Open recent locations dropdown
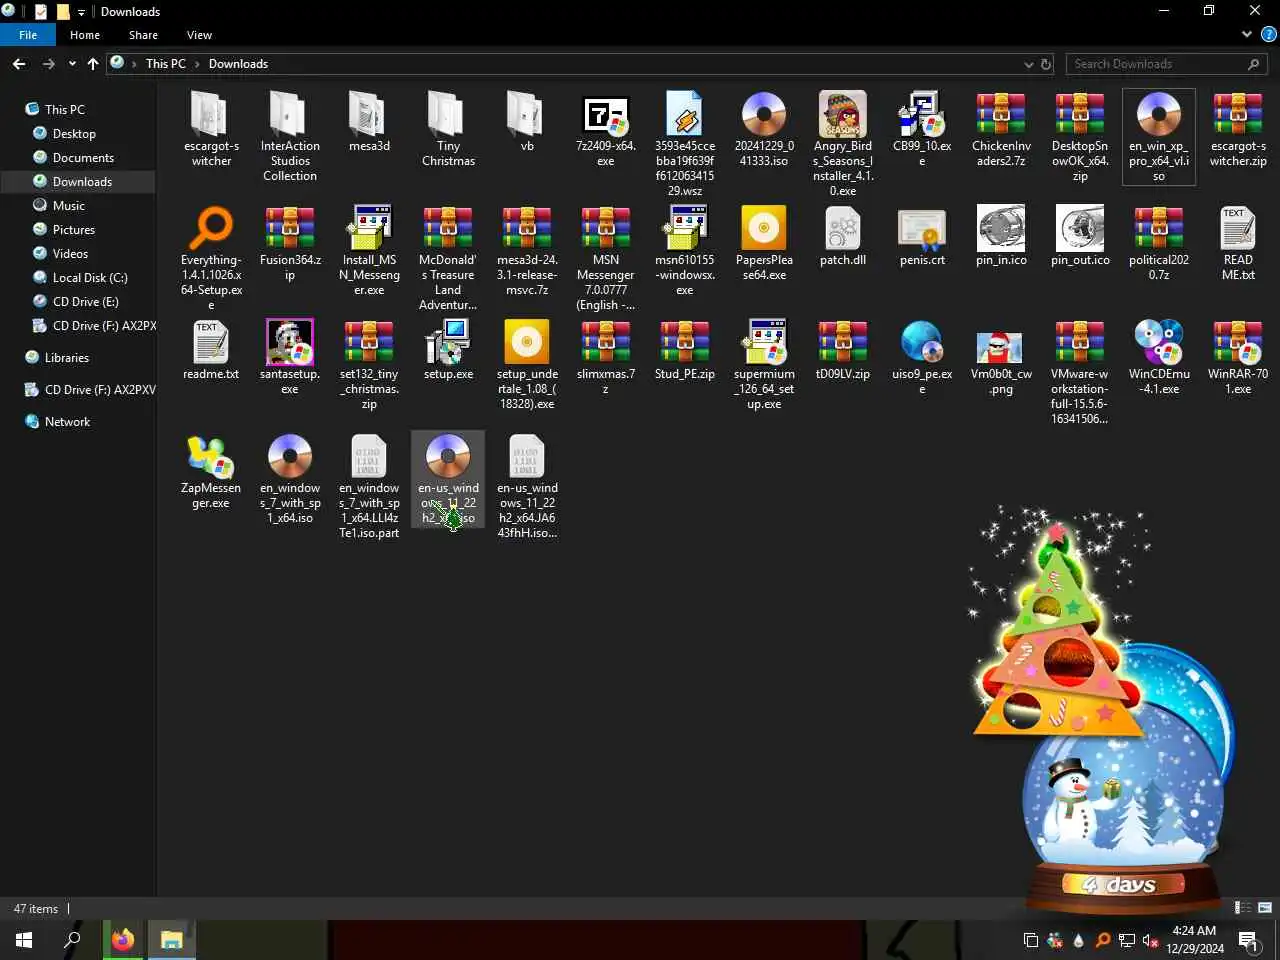Screen dimensions: 1280x960 [72, 64]
